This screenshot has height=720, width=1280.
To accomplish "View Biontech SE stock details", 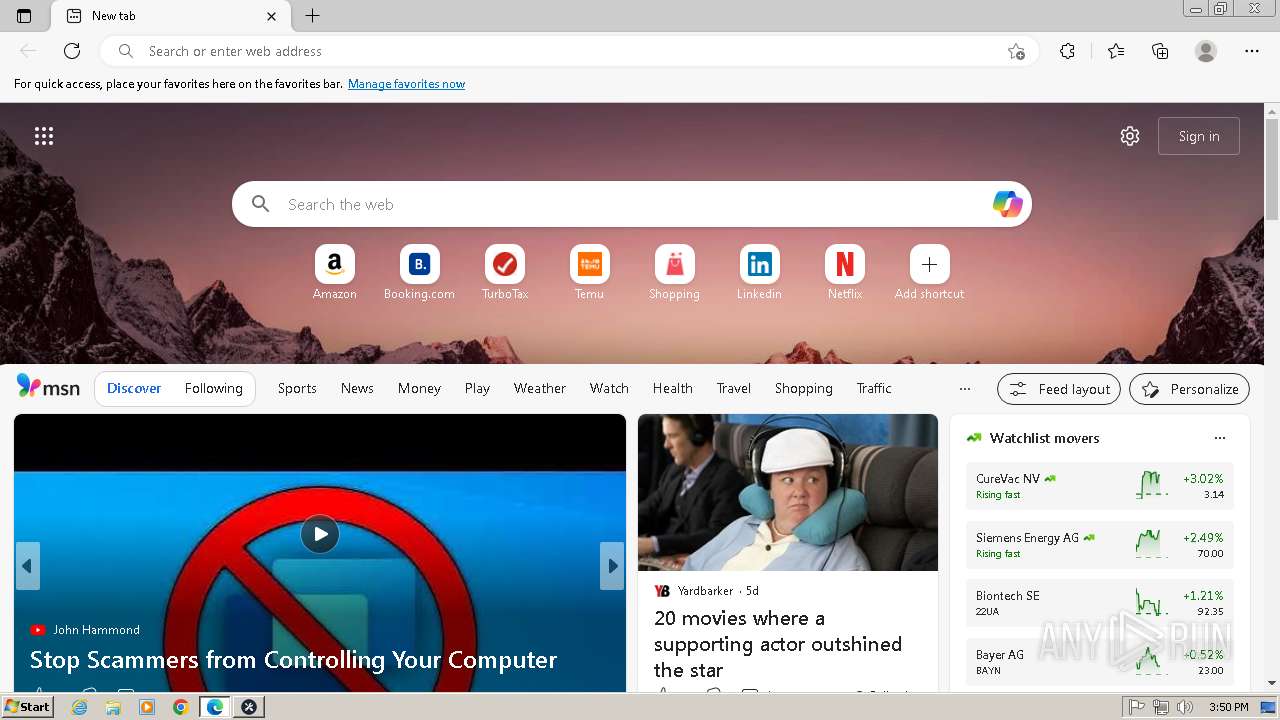I will click(x=1100, y=603).
